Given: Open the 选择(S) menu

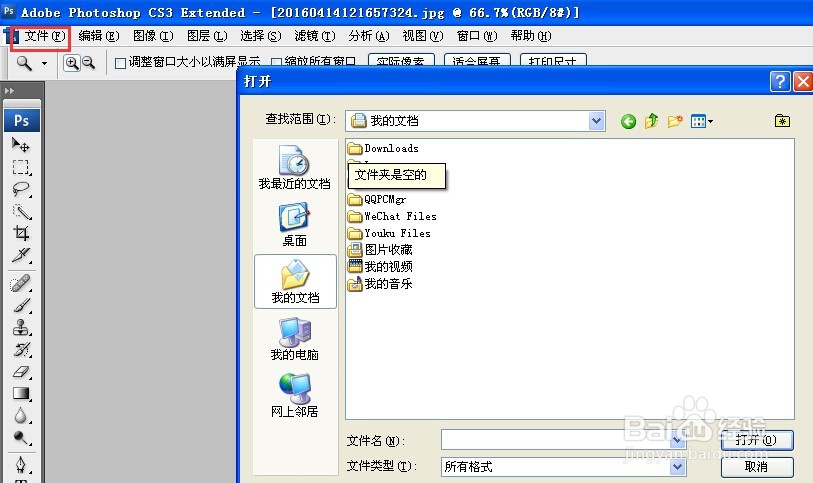Looking at the screenshot, I should (x=260, y=36).
